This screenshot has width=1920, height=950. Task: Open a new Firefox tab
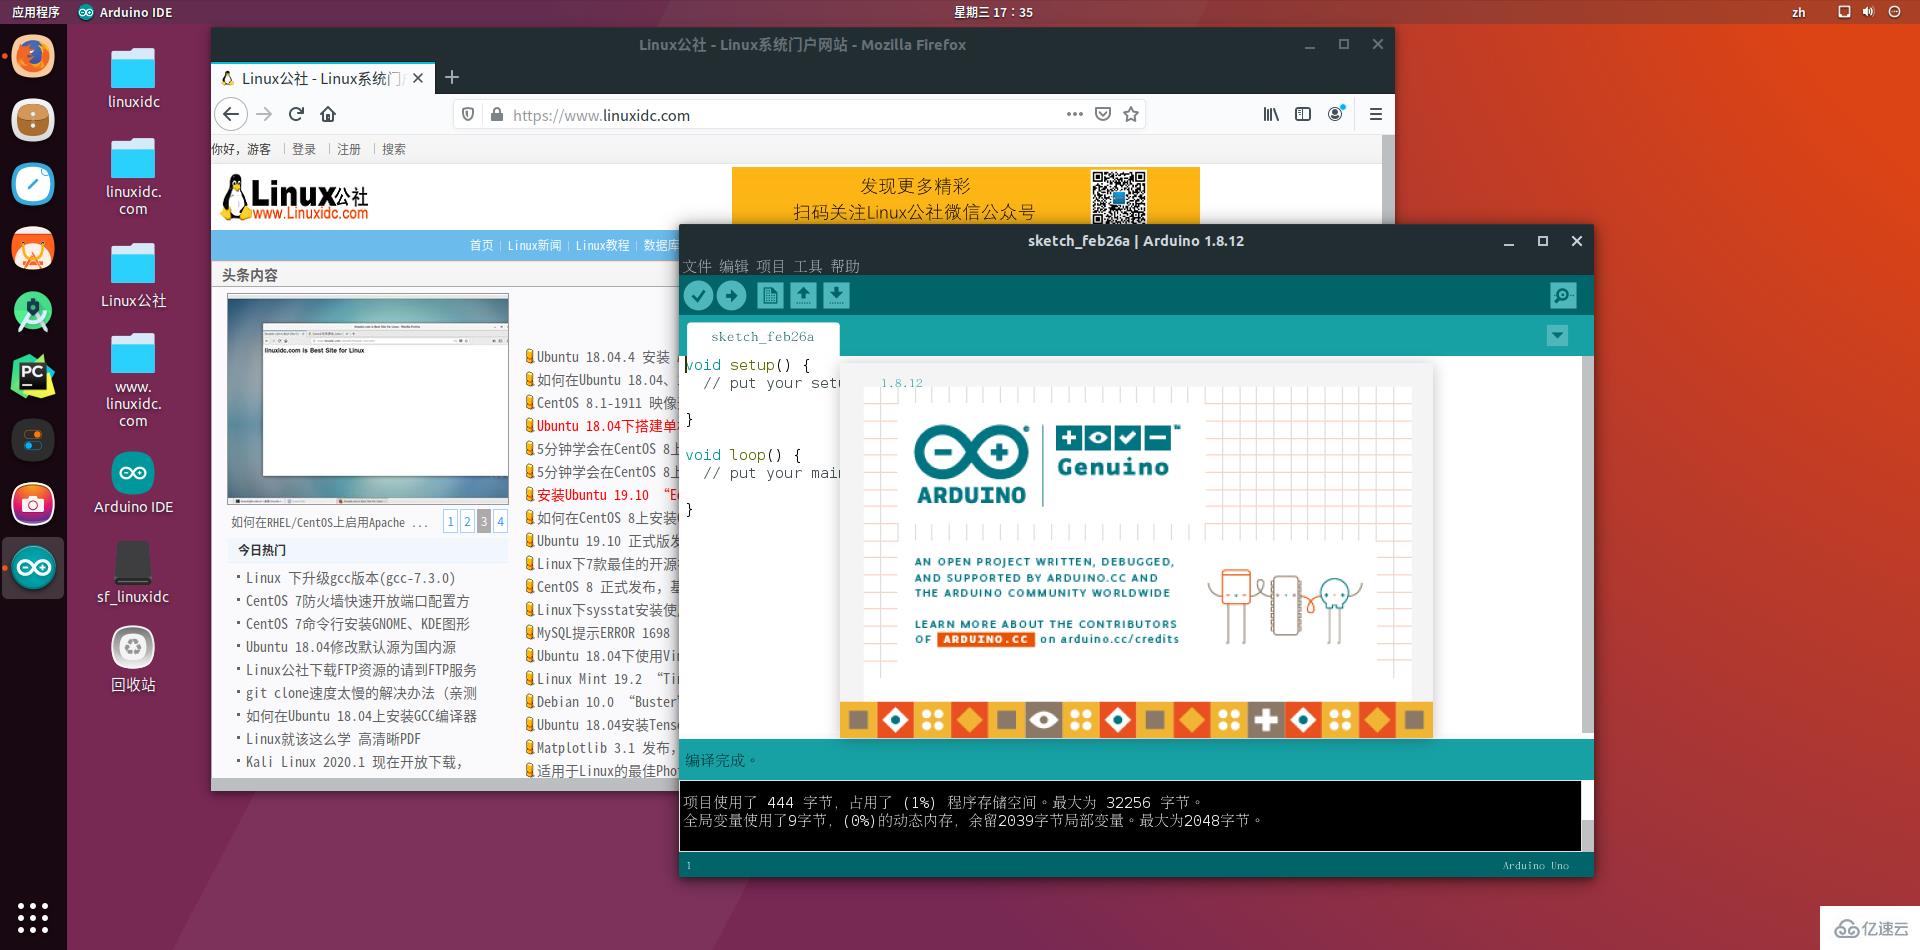point(452,77)
